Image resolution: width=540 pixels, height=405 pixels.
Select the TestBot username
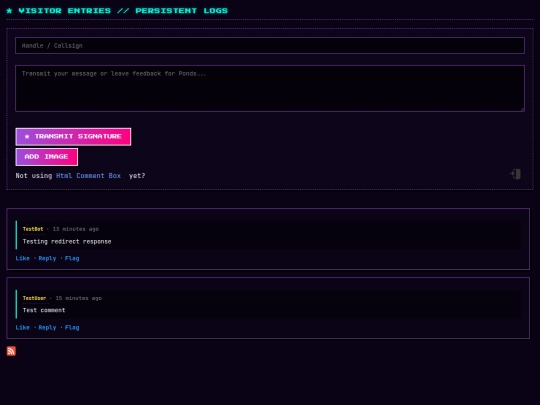pyautogui.click(x=33, y=229)
